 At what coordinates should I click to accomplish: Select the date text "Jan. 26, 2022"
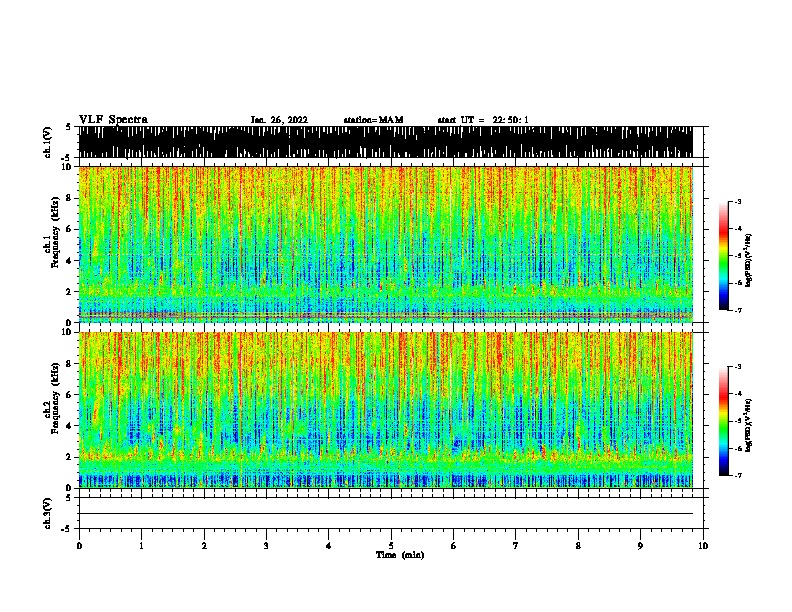pos(279,120)
